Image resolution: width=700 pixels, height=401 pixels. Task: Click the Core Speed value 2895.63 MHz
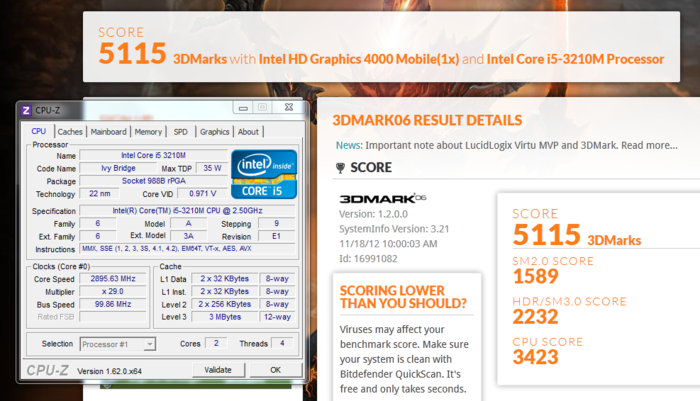(x=113, y=279)
